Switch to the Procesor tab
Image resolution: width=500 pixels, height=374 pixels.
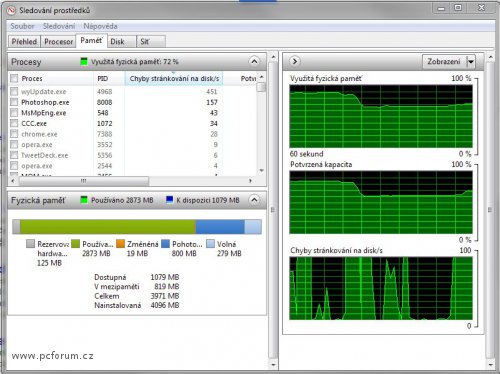click(x=58, y=42)
